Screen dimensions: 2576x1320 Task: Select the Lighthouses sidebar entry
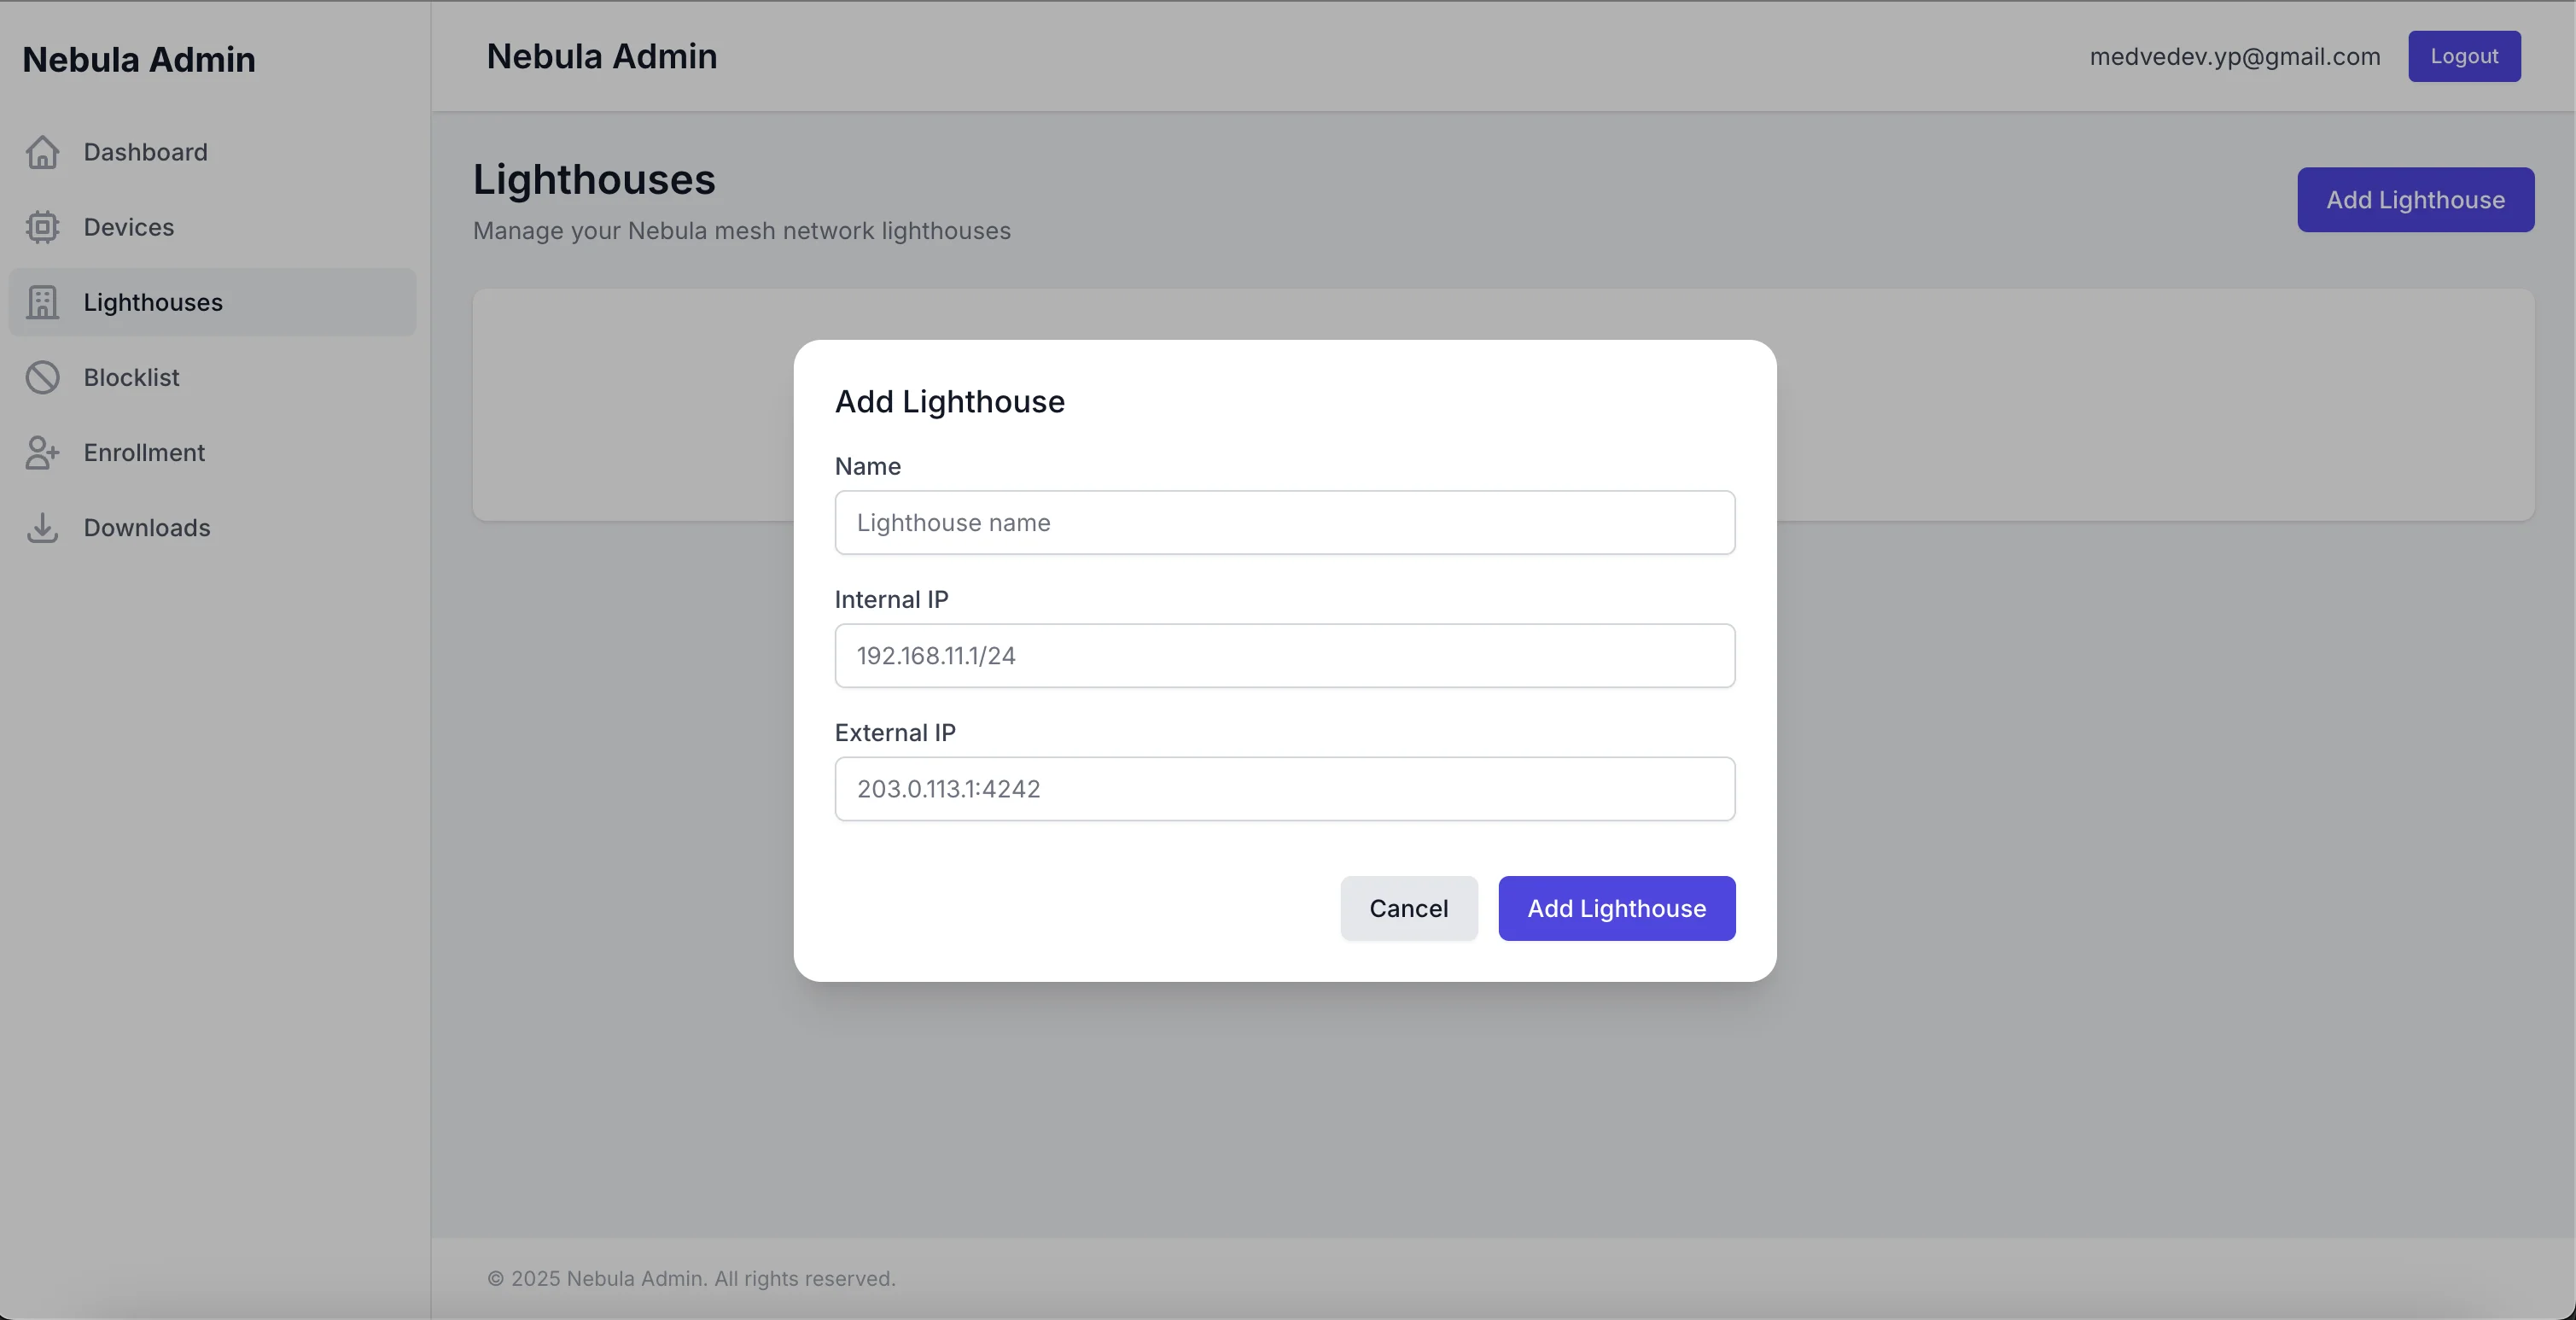[x=153, y=302]
